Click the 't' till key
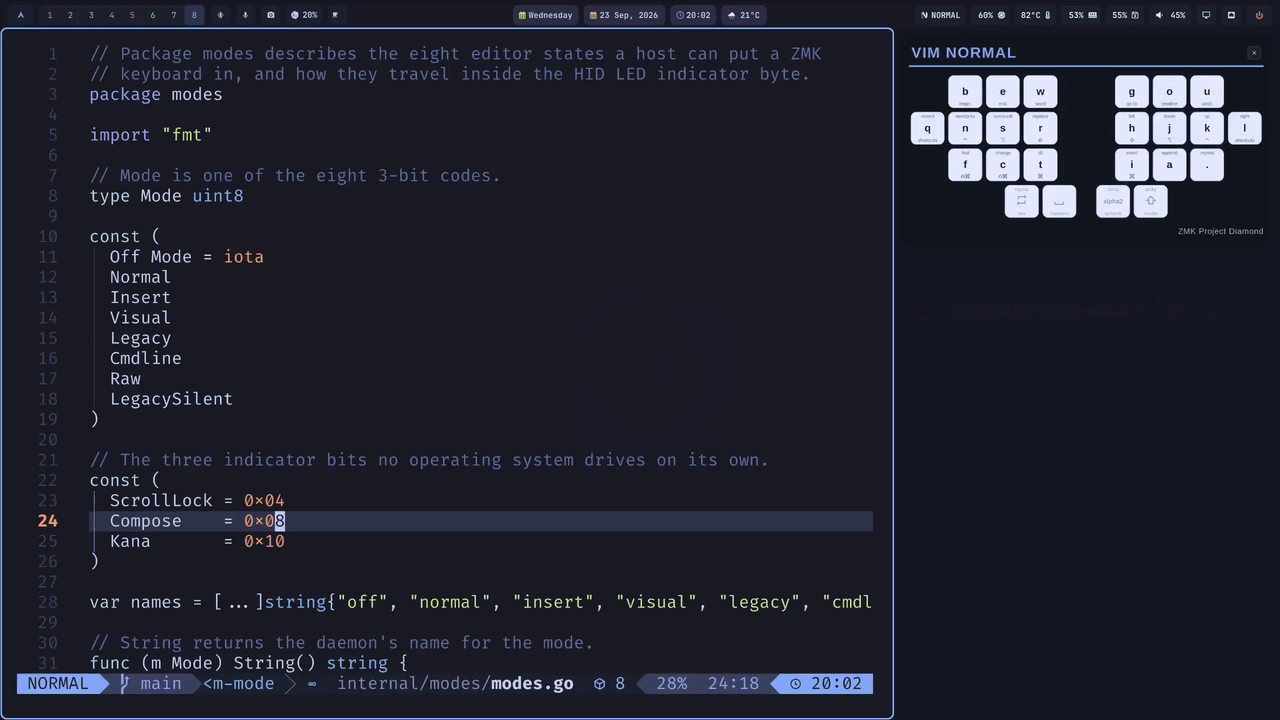The height and width of the screenshot is (720, 1280). pos(1040,165)
